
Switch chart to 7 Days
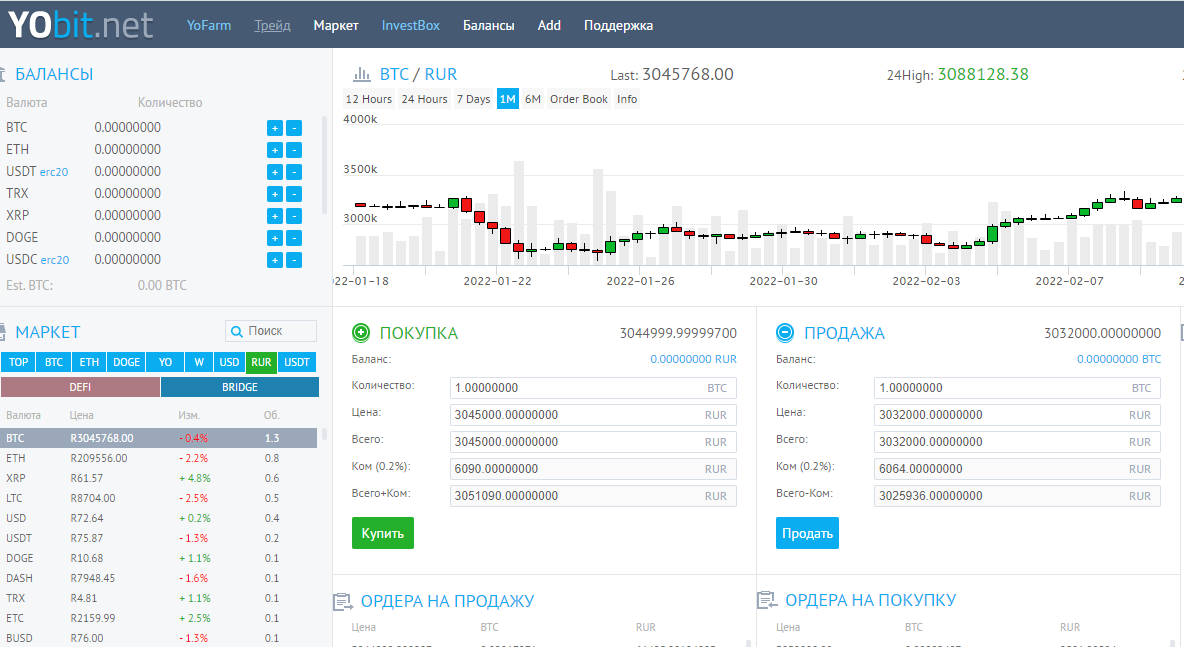click(x=473, y=99)
